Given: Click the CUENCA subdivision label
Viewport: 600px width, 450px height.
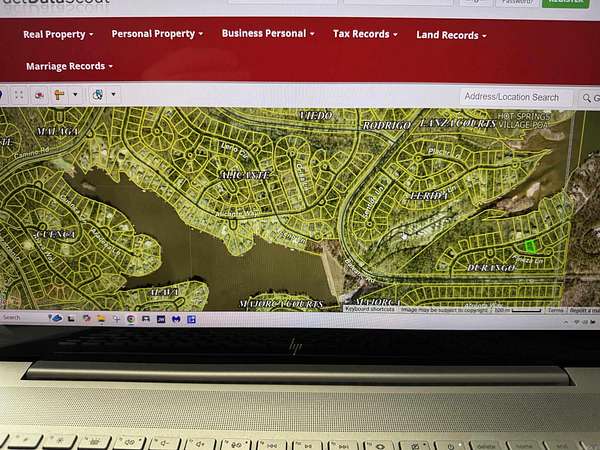Looking at the screenshot, I should (56, 234).
